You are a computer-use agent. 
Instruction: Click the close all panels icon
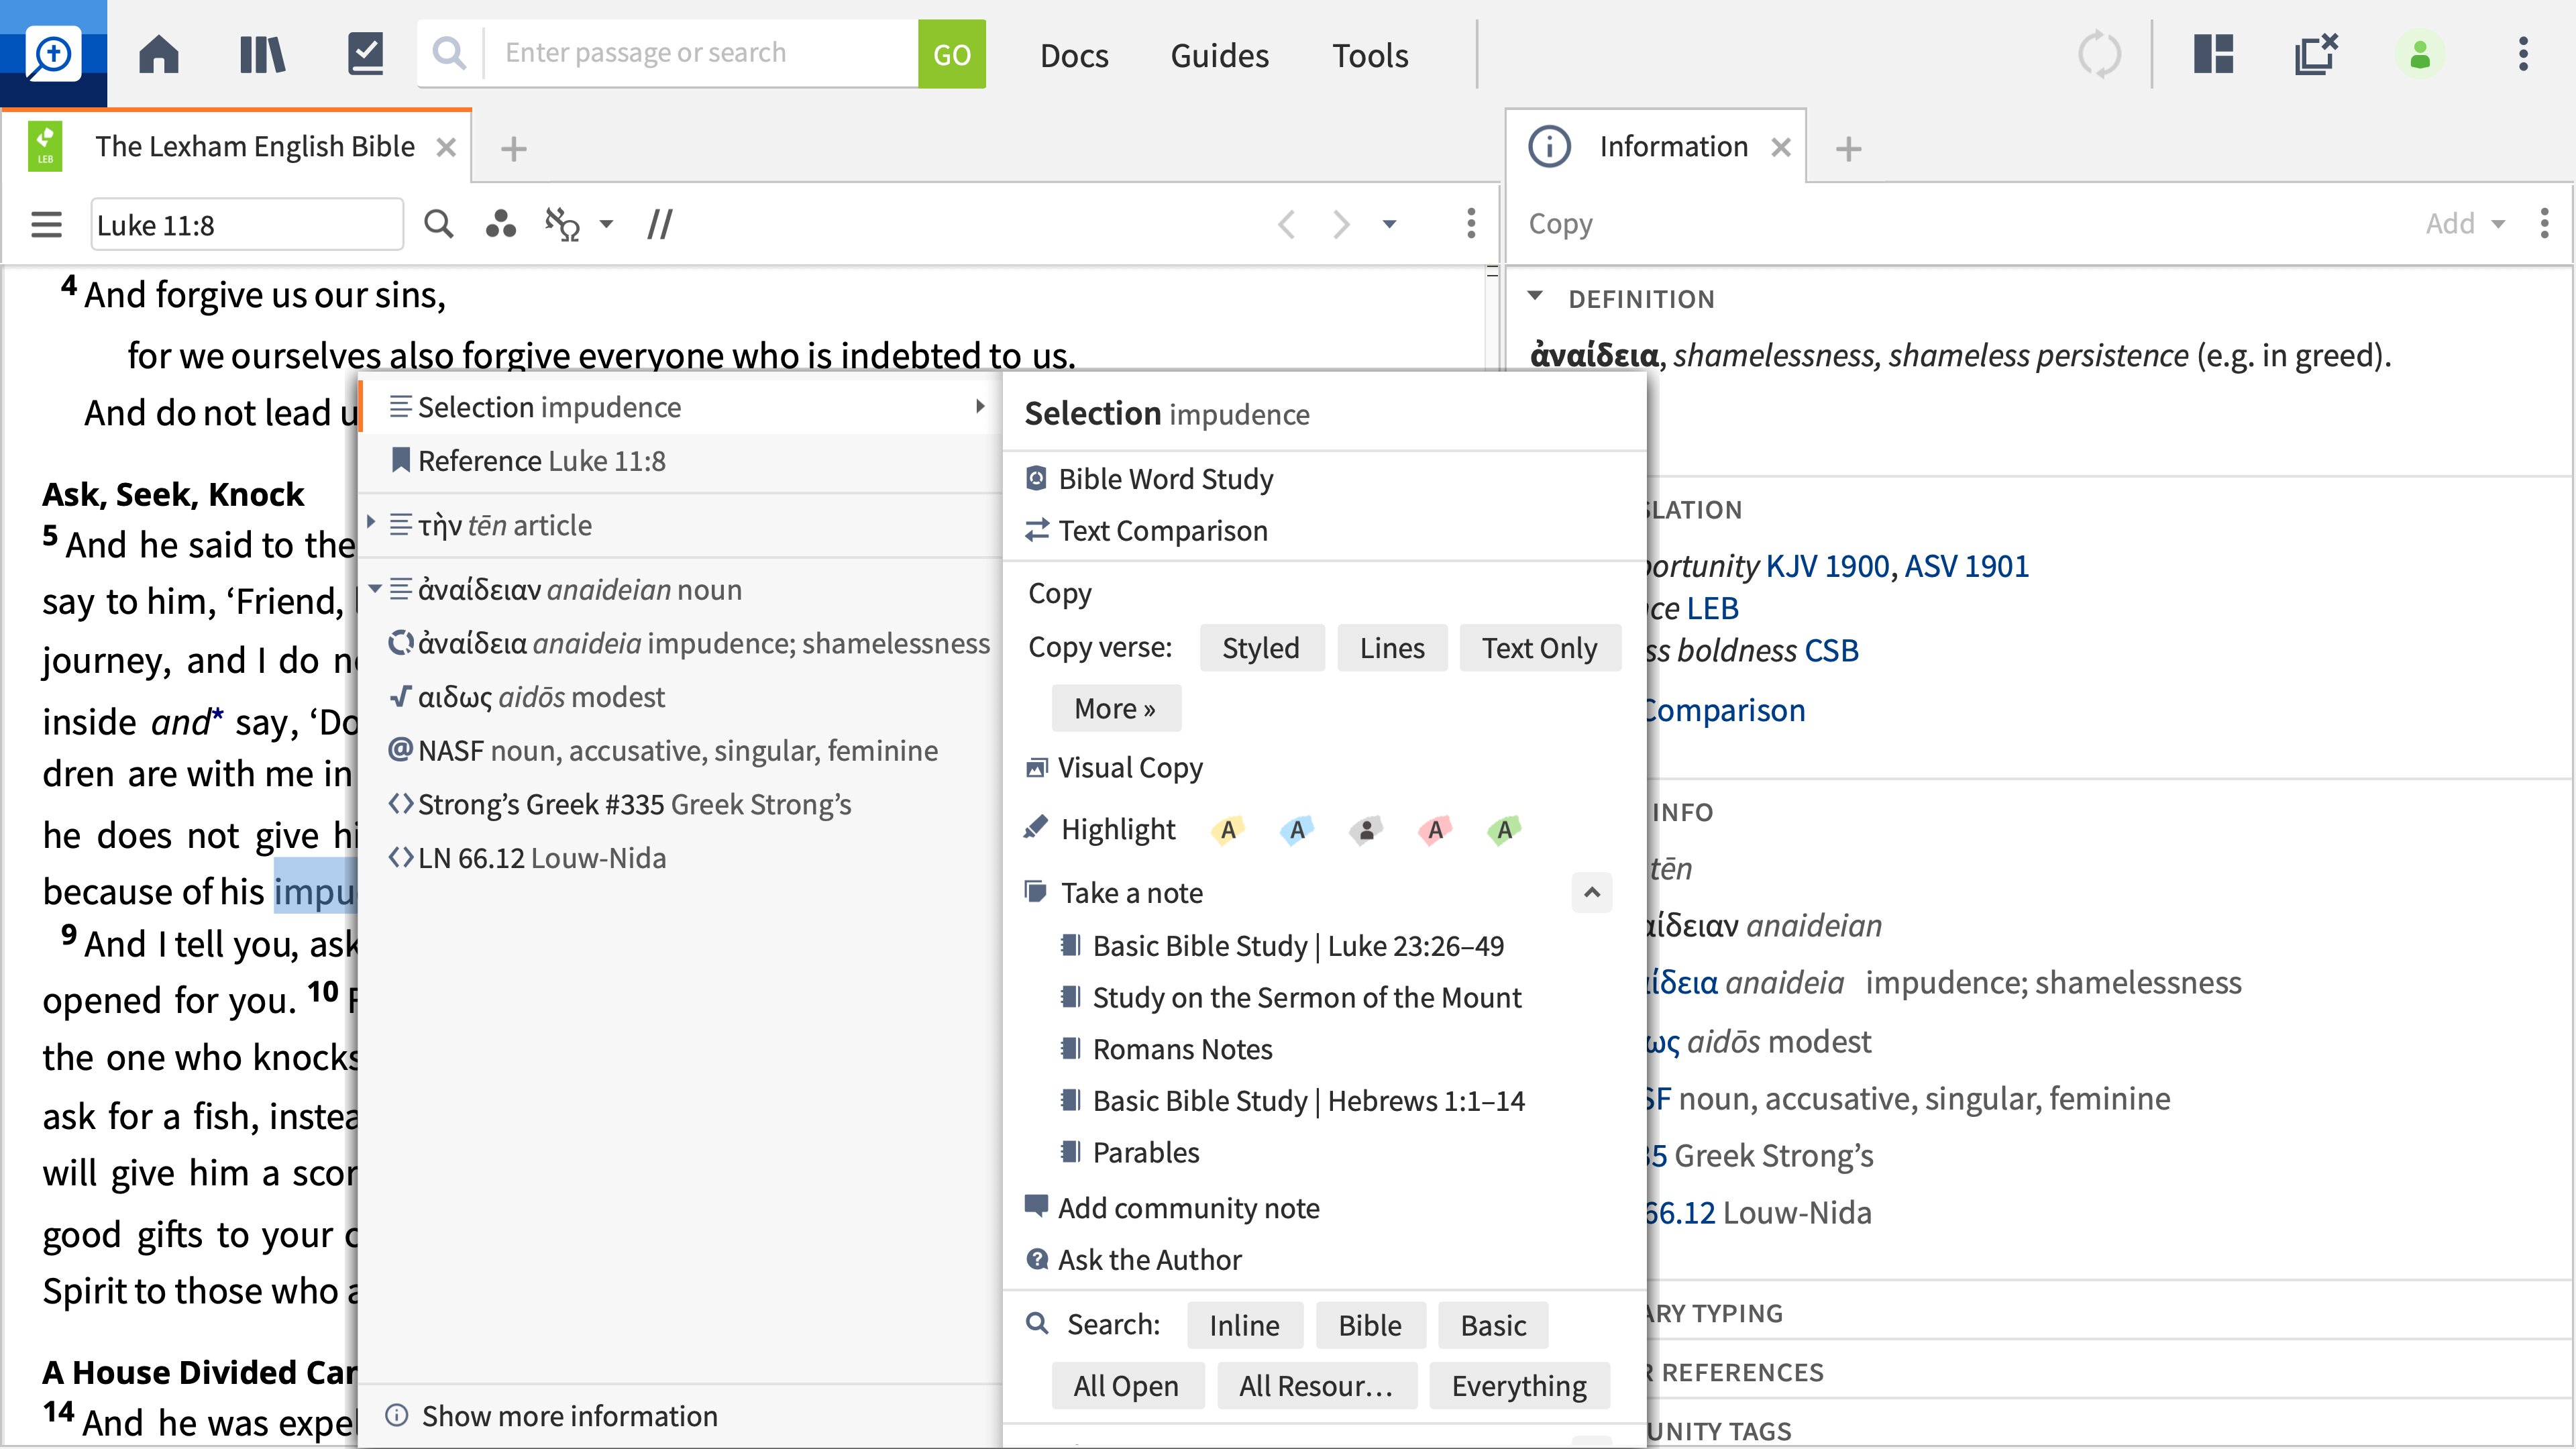(x=2316, y=54)
